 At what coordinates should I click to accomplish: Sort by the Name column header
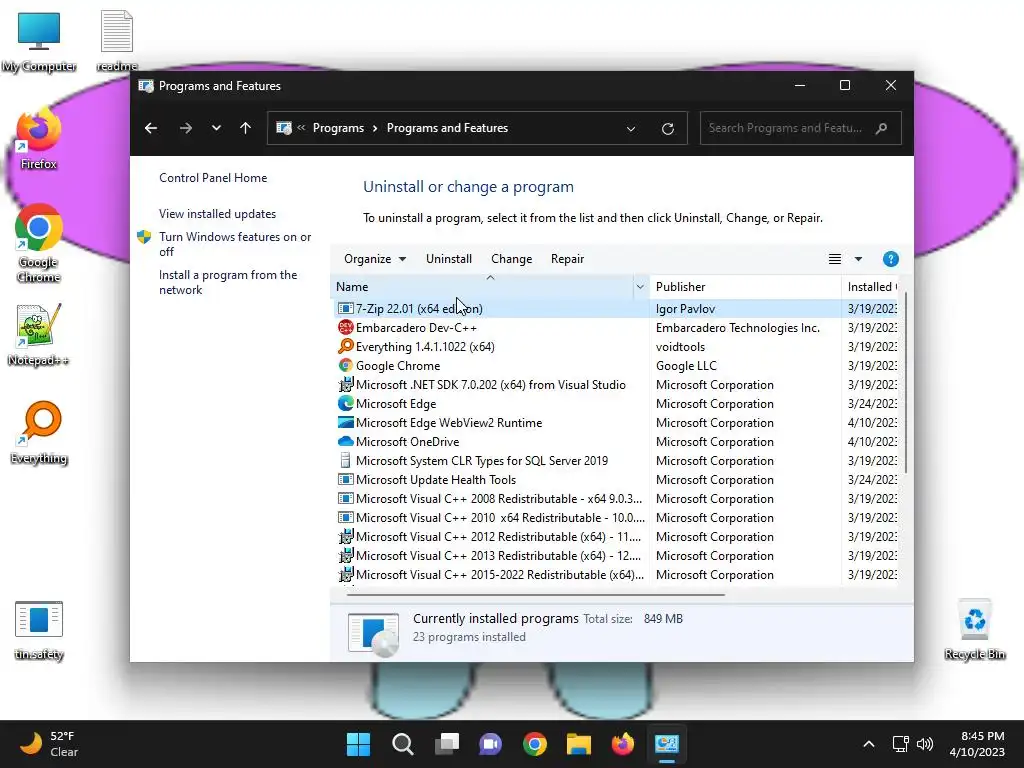[x=482, y=287]
